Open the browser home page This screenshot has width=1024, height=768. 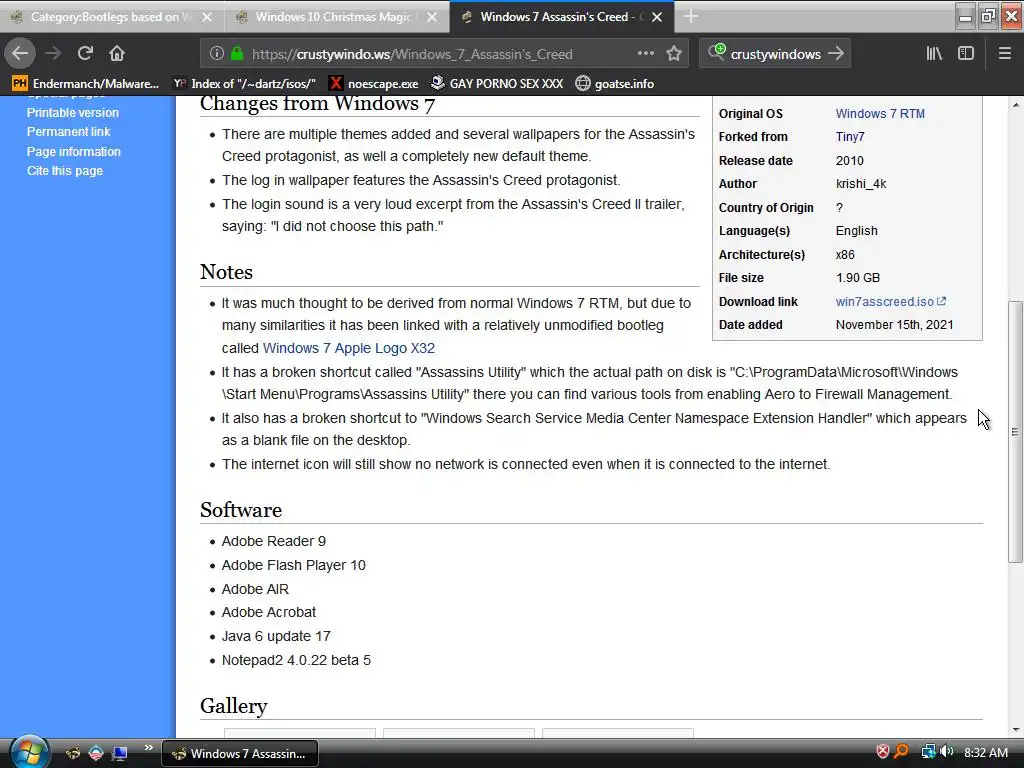coord(117,53)
